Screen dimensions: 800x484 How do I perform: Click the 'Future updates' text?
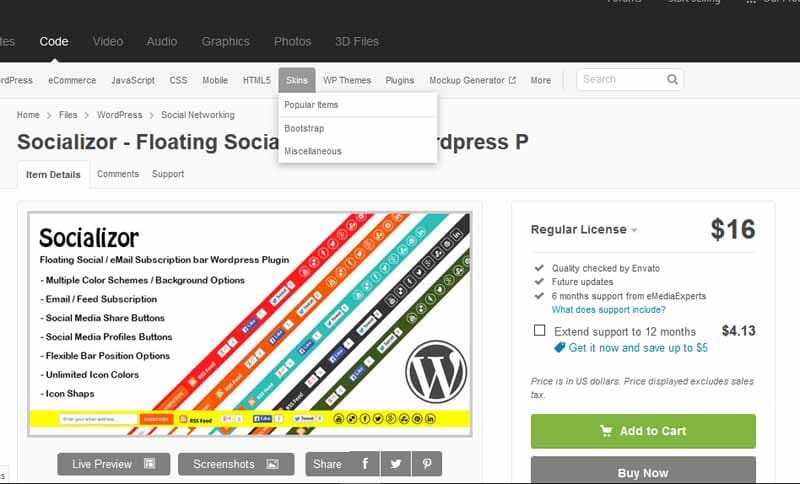click(x=582, y=282)
